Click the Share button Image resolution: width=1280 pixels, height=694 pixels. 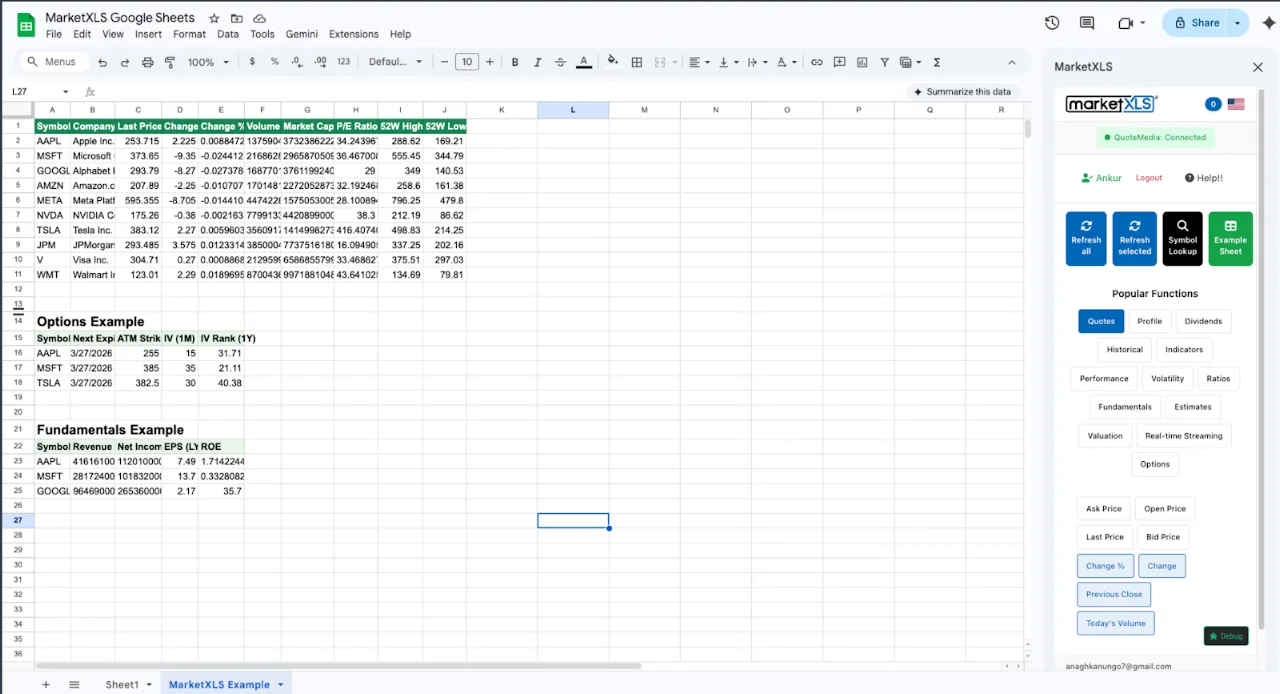(1196, 23)
